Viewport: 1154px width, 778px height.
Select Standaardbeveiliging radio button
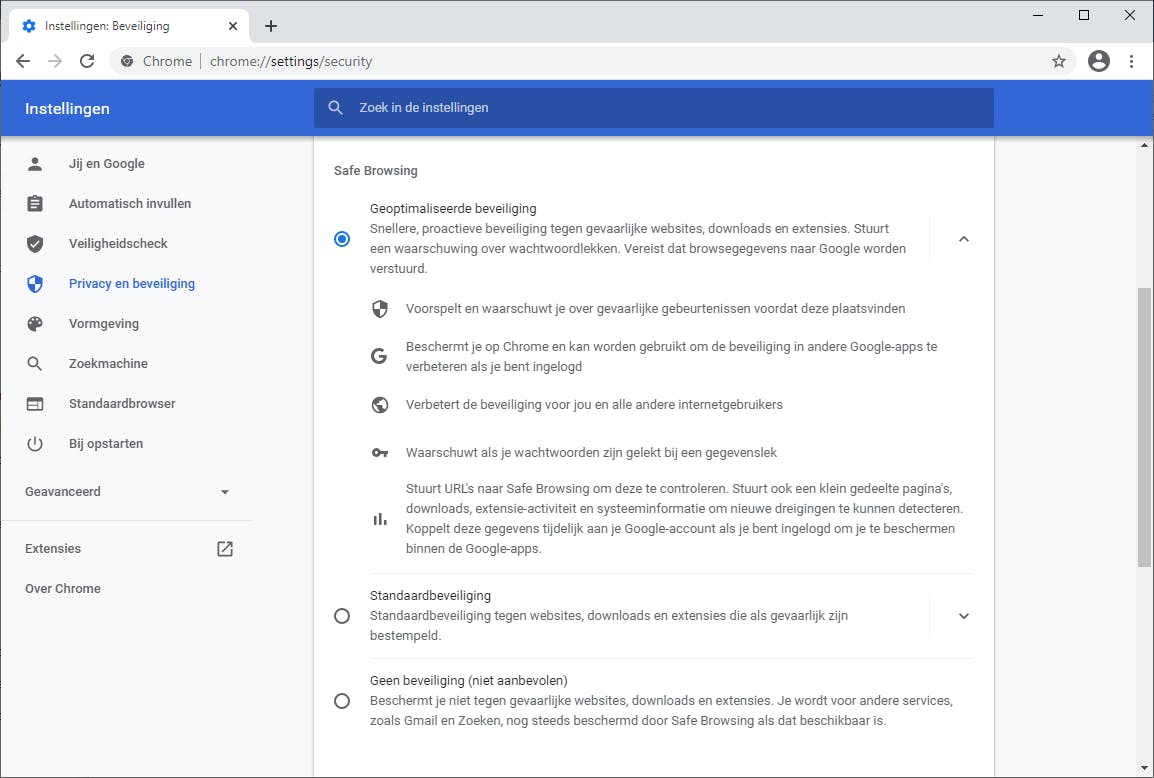click(x=342, y=616)
